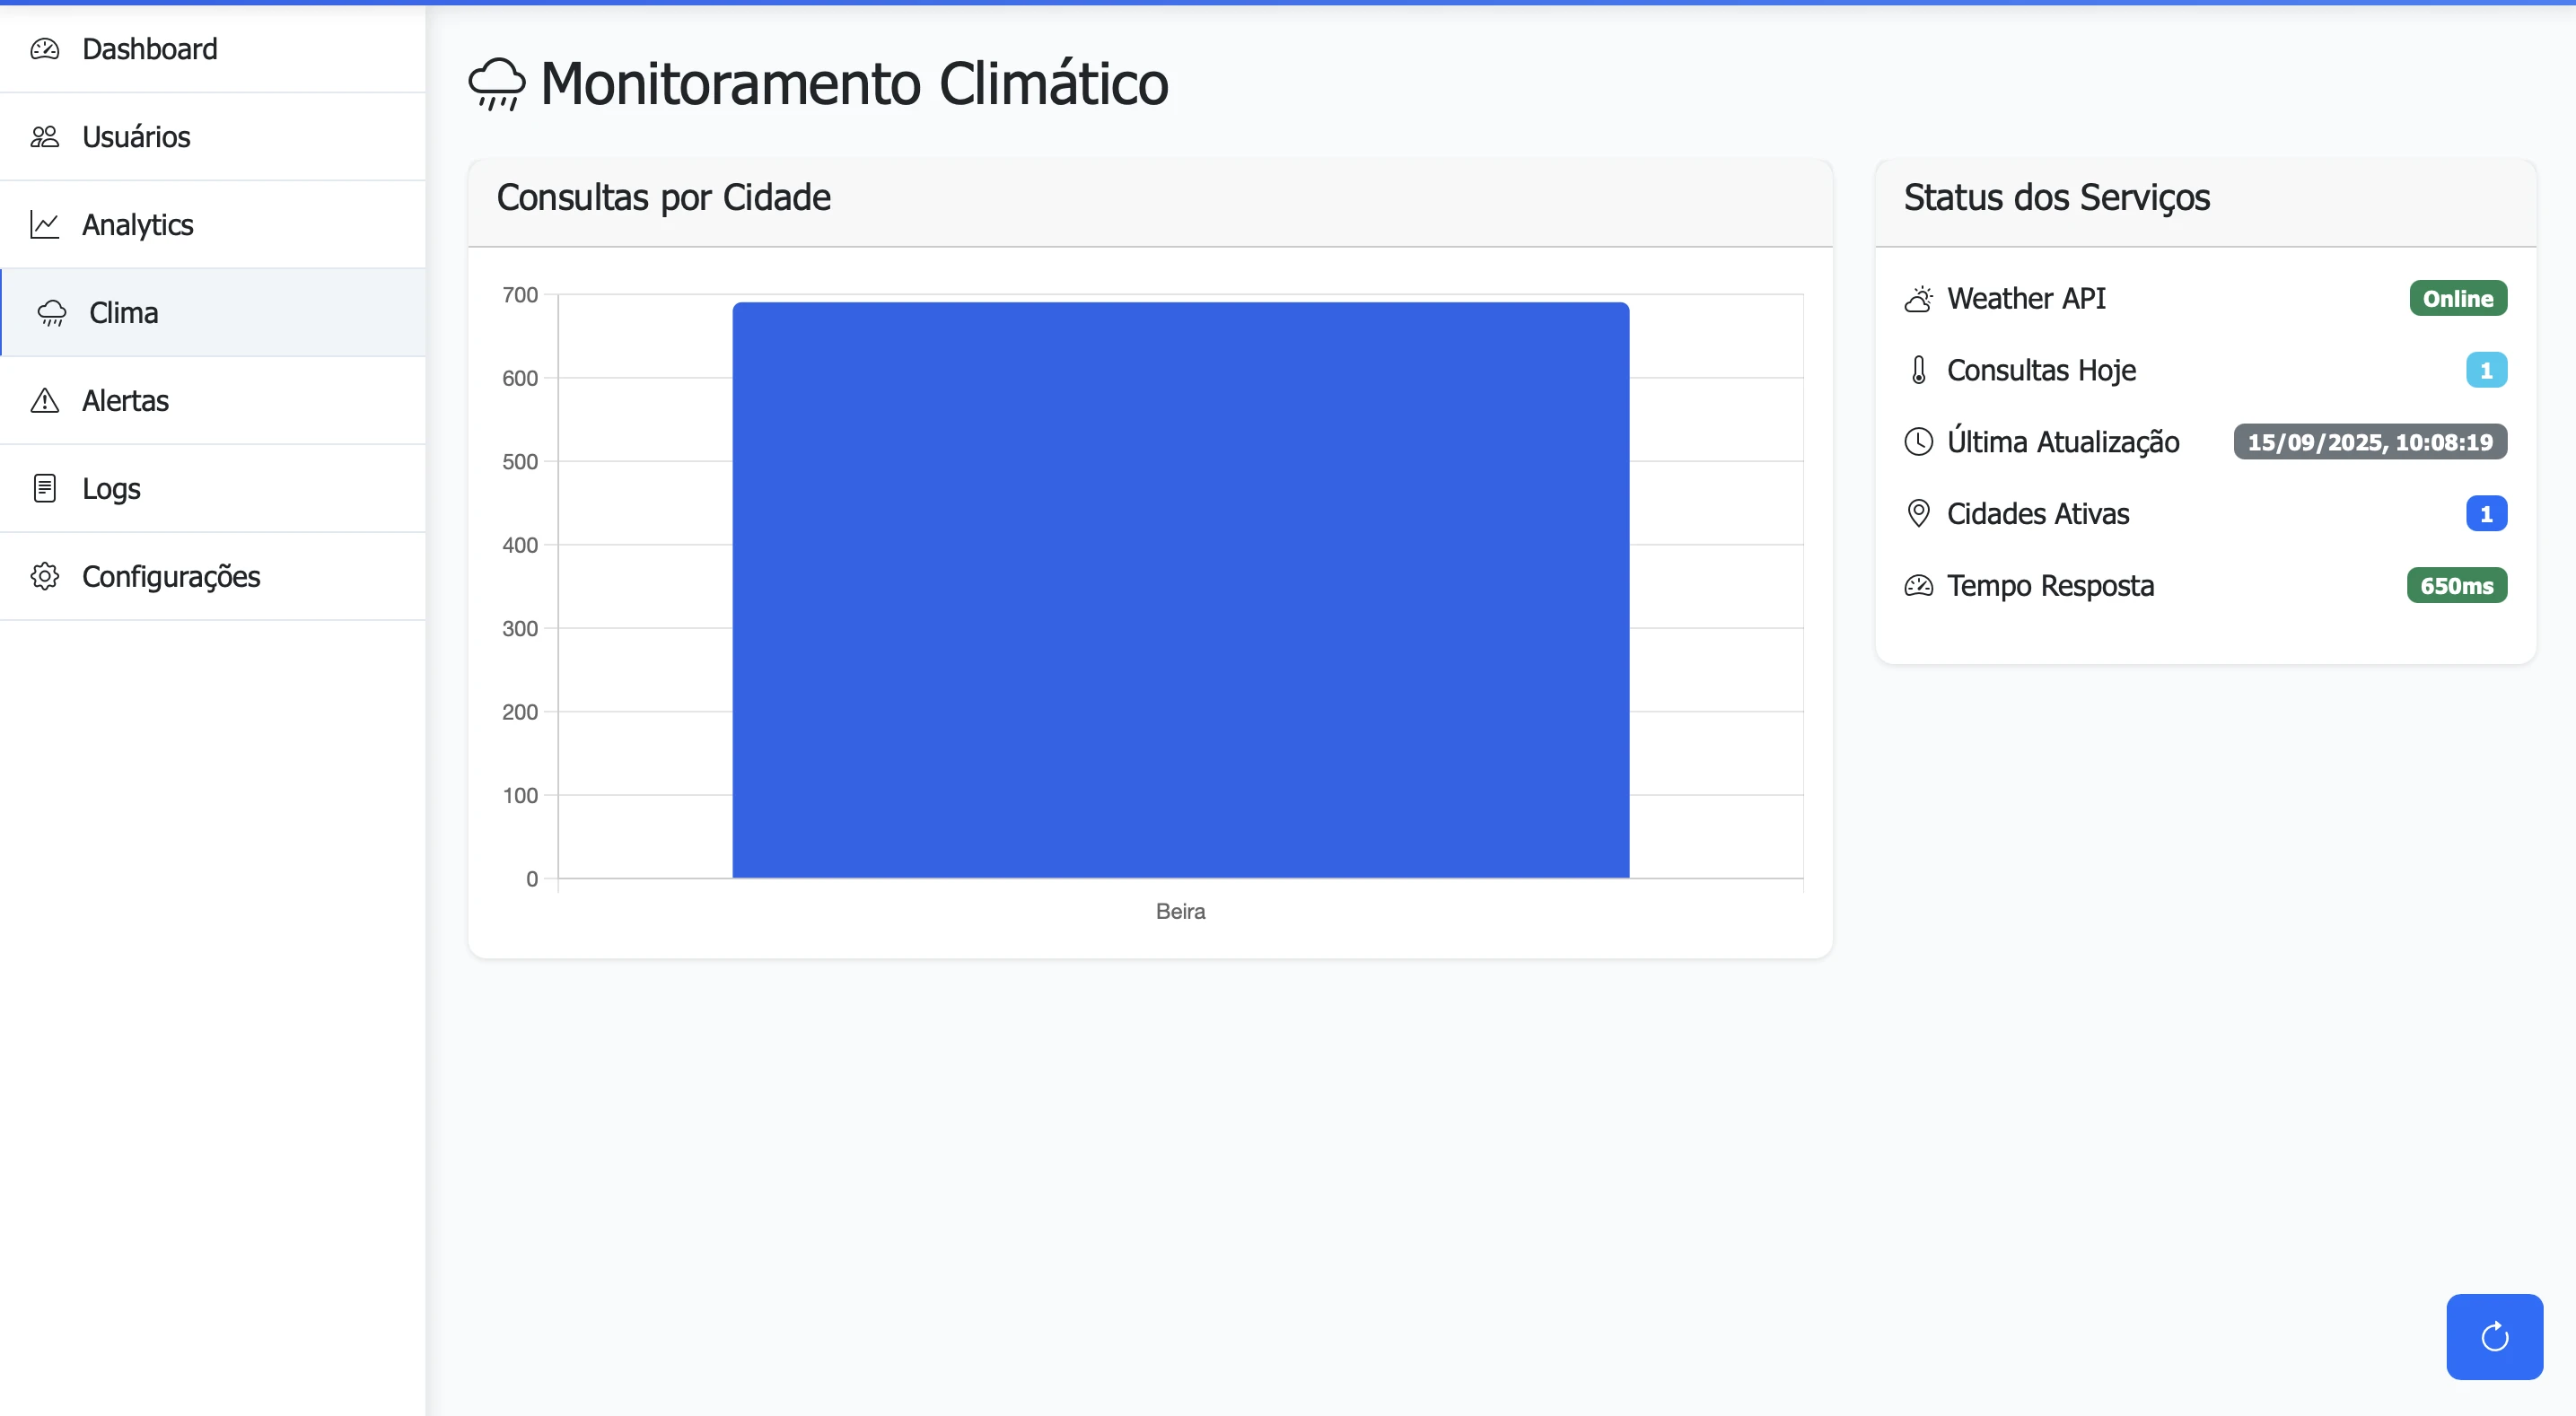Click the Cidades Ativas count badge
The height and width of the screenshot is (1416, 2576).
point(2485,514)
